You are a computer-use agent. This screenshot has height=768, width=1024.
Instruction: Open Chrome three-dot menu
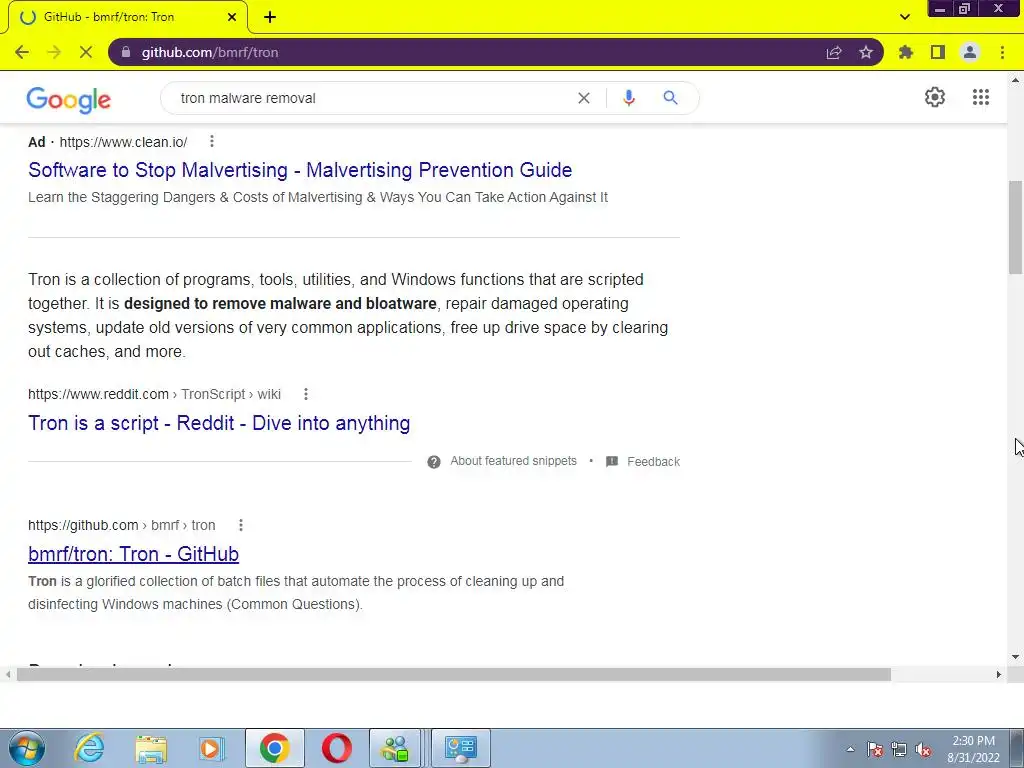coord(1002,52)
